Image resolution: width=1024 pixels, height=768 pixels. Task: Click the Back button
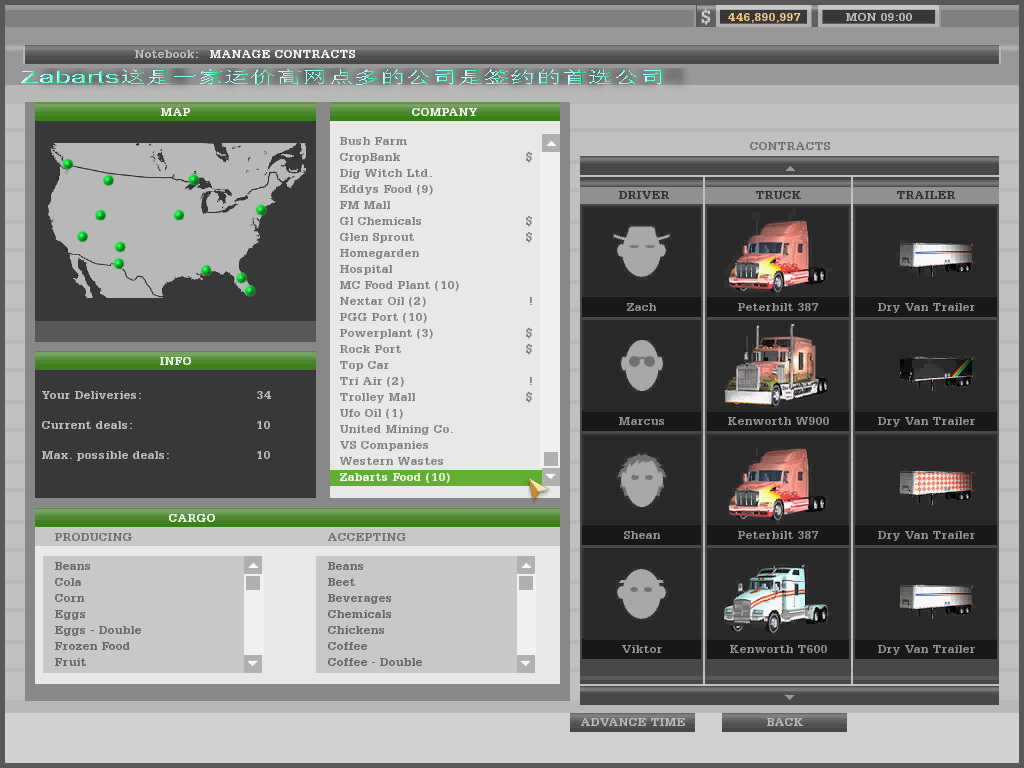[784, 722]
